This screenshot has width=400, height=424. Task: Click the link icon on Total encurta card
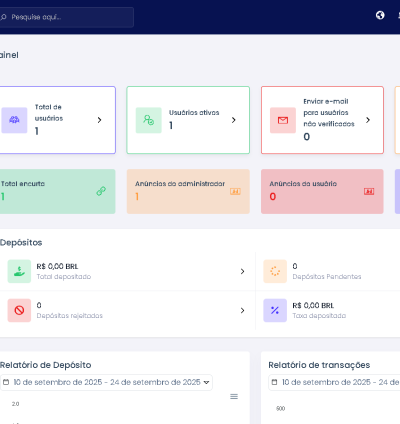[x=101, y=191]
